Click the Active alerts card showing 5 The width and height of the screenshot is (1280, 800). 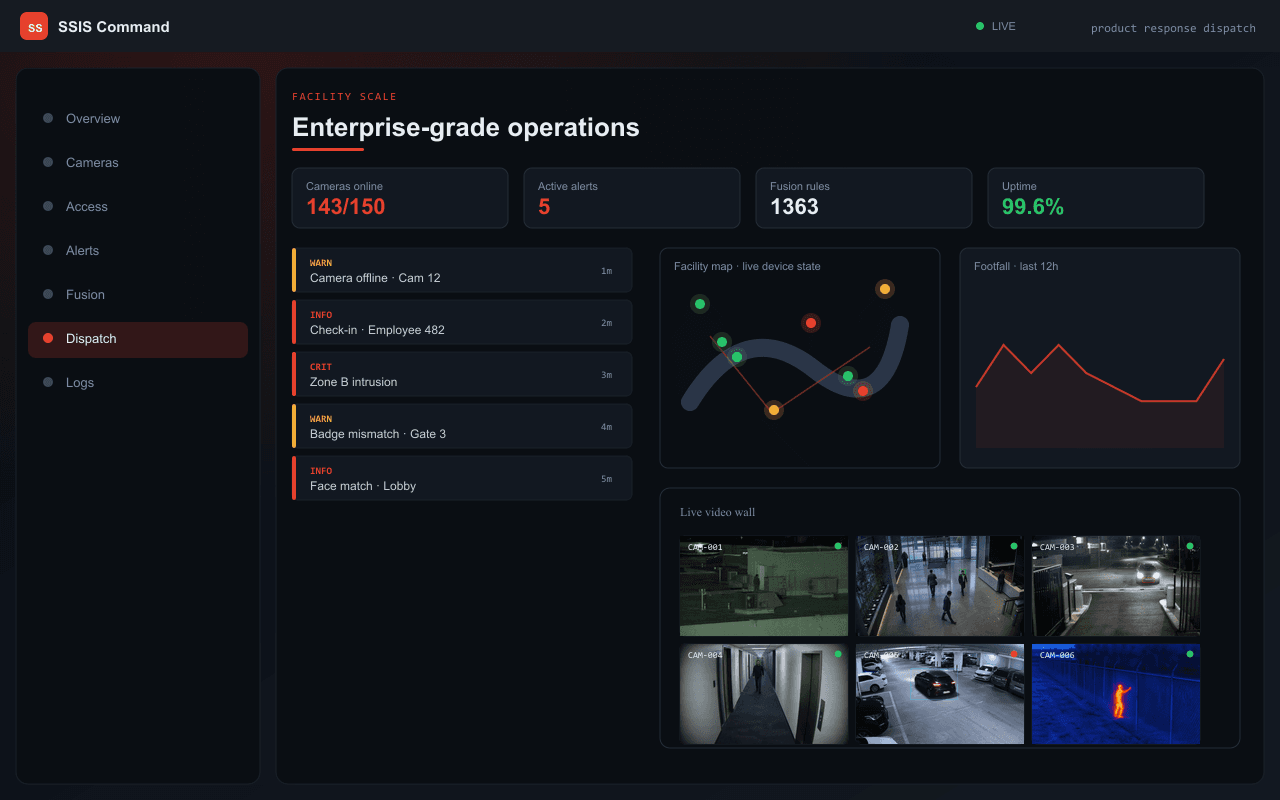tap(632, 198)
